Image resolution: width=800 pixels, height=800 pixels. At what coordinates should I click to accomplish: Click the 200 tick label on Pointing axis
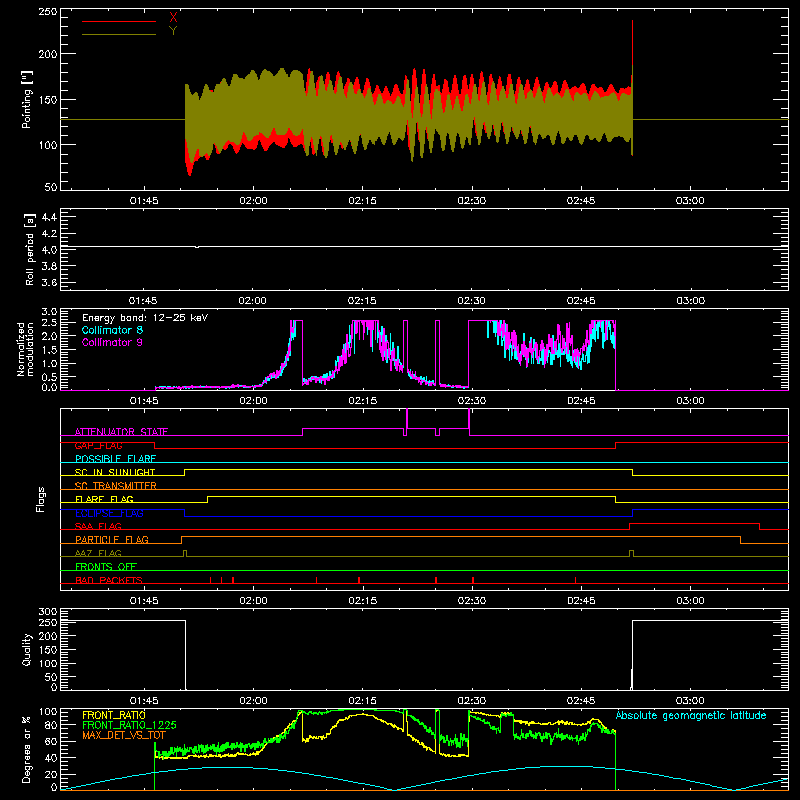48,54
